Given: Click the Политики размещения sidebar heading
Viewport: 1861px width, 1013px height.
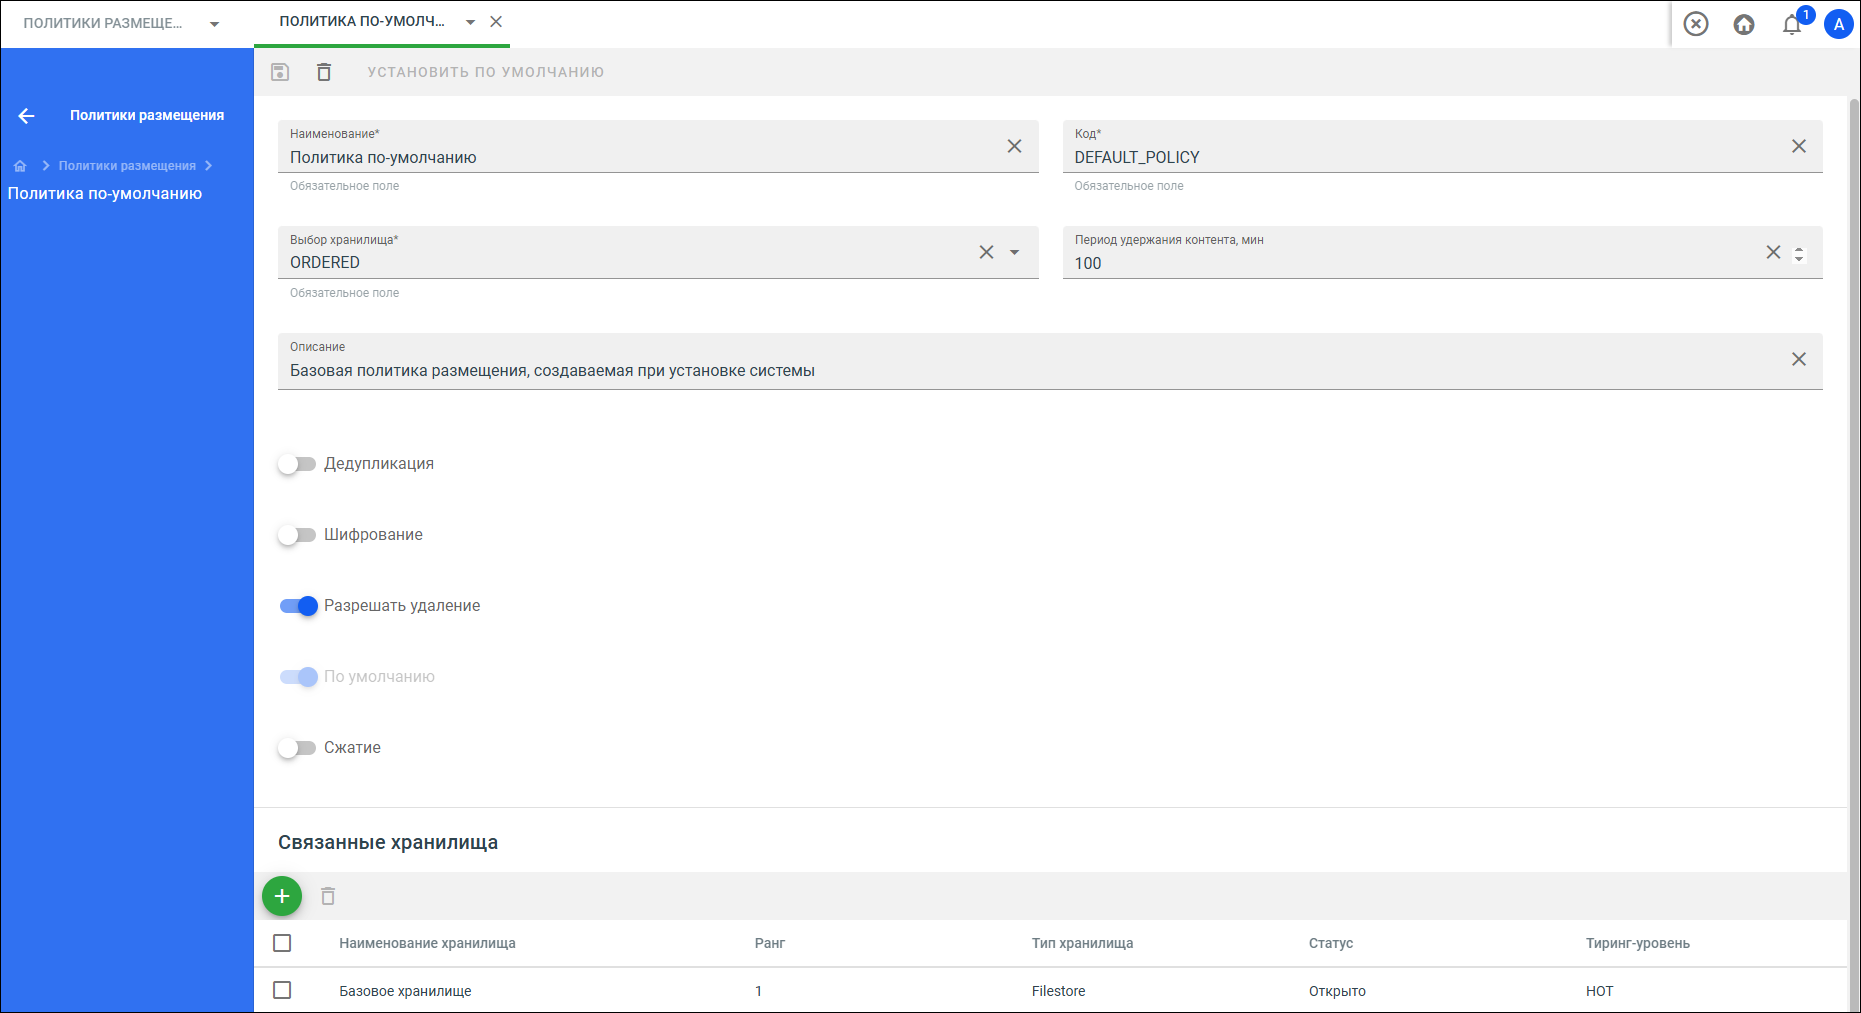Looking at the screenshot, I should click(x=147, y=115).
